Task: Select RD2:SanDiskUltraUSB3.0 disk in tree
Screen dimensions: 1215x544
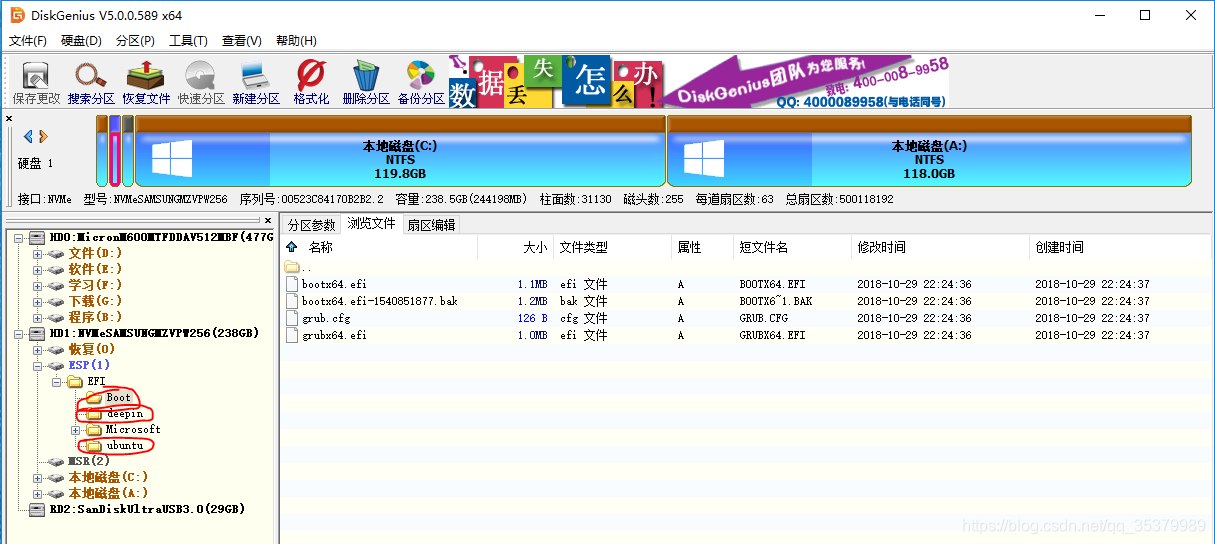Action: coord(147,509)
